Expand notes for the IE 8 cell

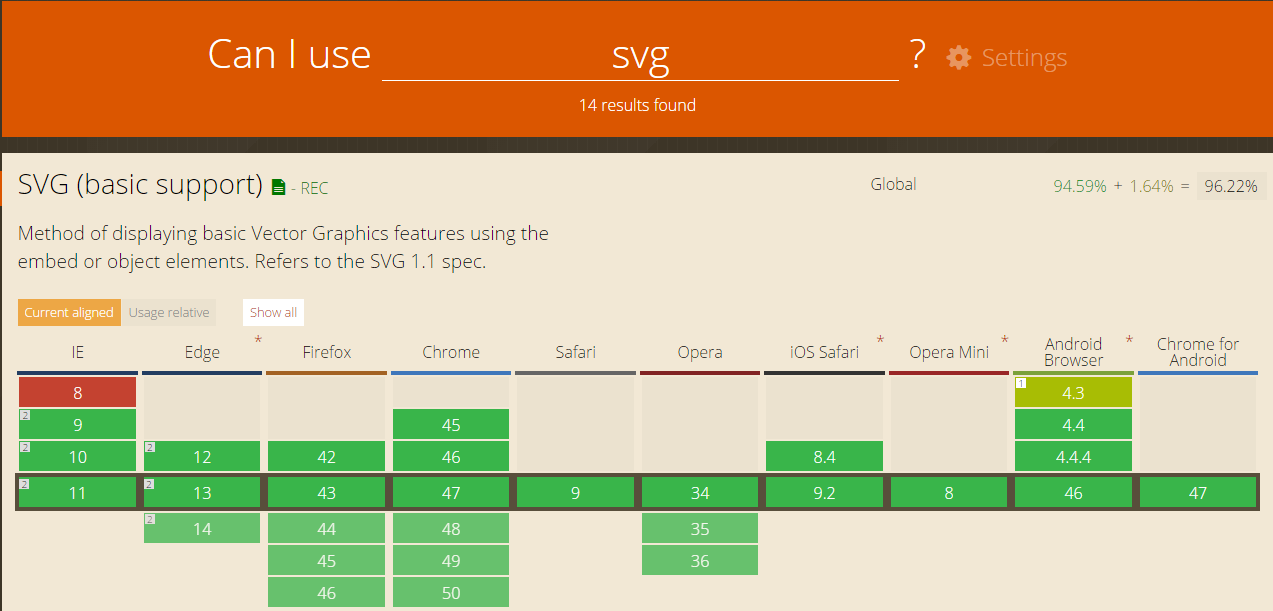pos(77,391)
